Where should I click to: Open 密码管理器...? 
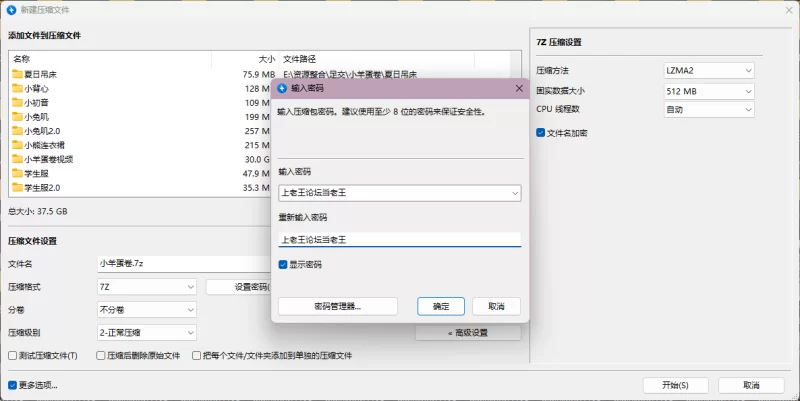point(338,306)
